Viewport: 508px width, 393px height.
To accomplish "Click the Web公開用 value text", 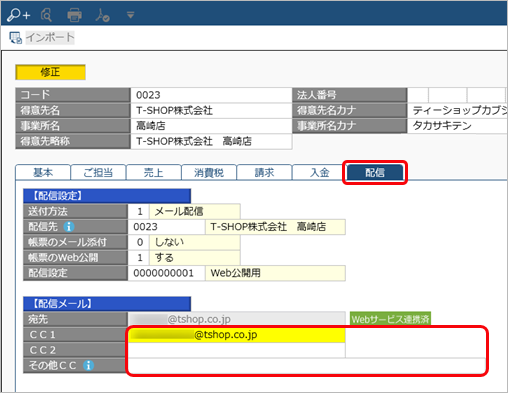I will pos(235,273).
